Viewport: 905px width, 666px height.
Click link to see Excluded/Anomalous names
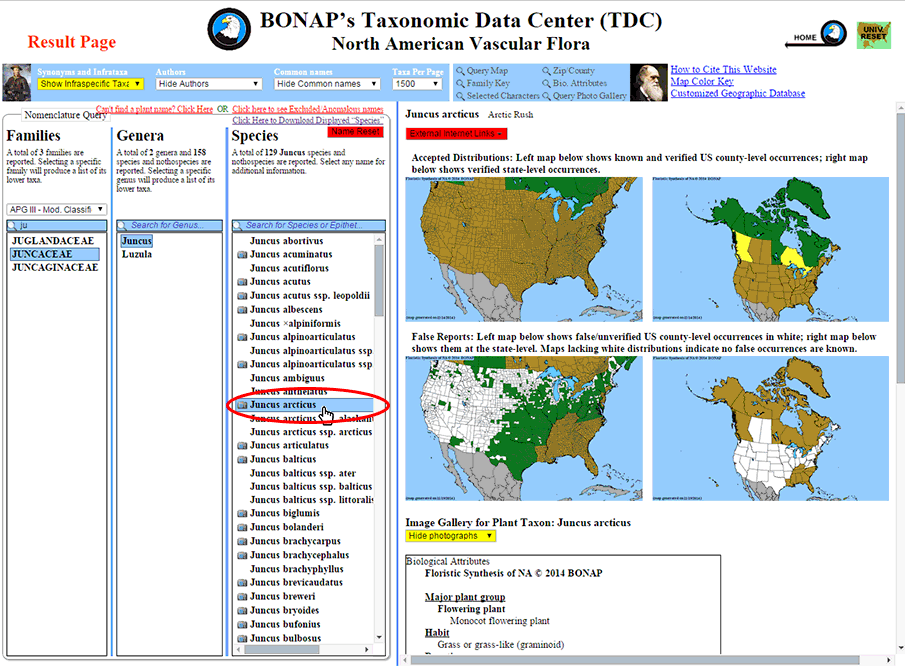308,109
